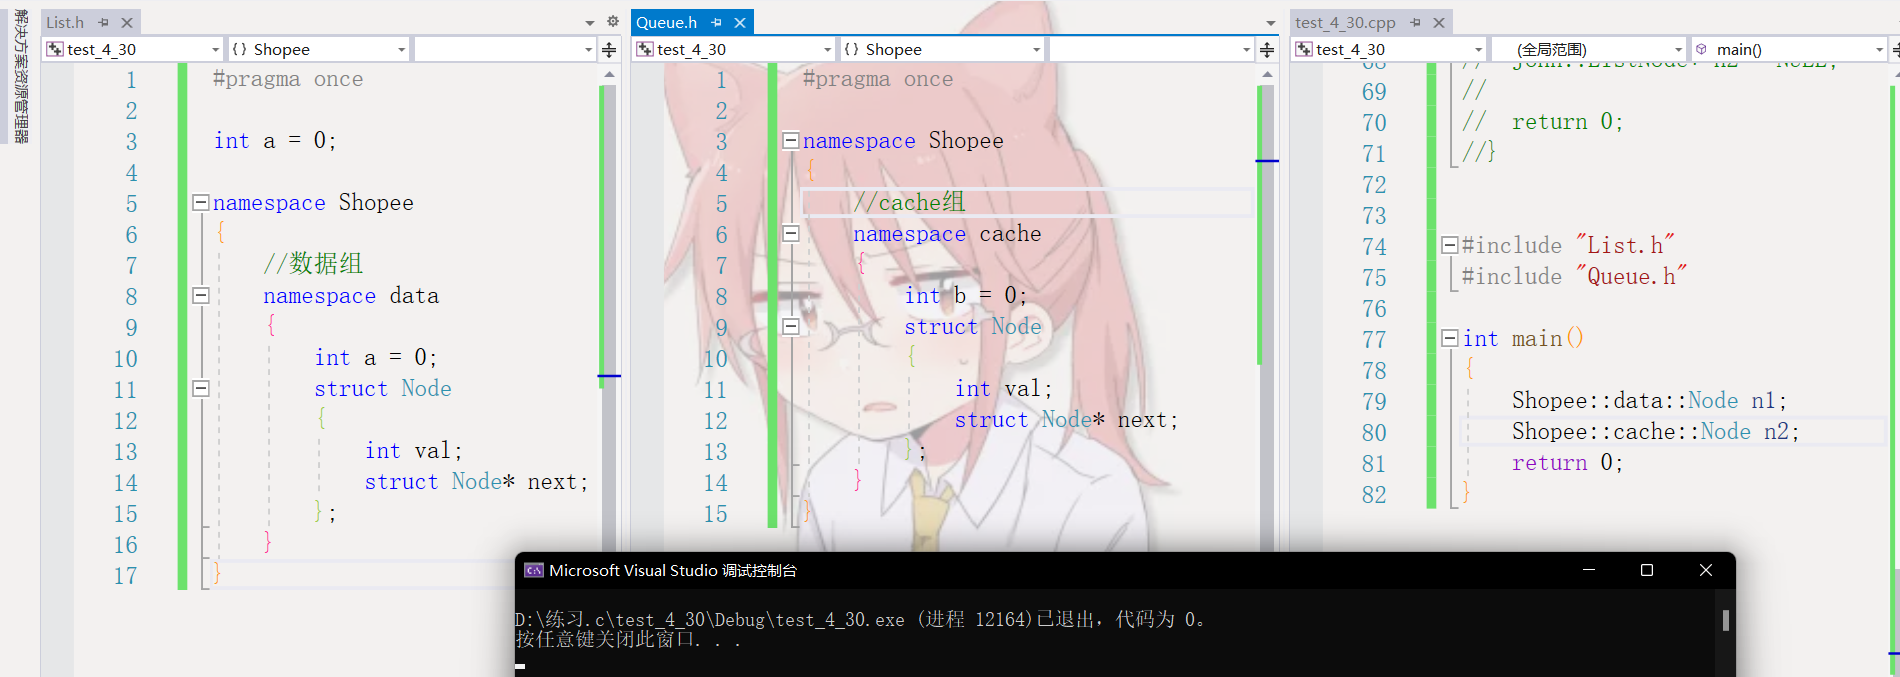Collapse #include block in test_4_30.cpp
The image size is (1900, 677).
tap(1449, 246)
